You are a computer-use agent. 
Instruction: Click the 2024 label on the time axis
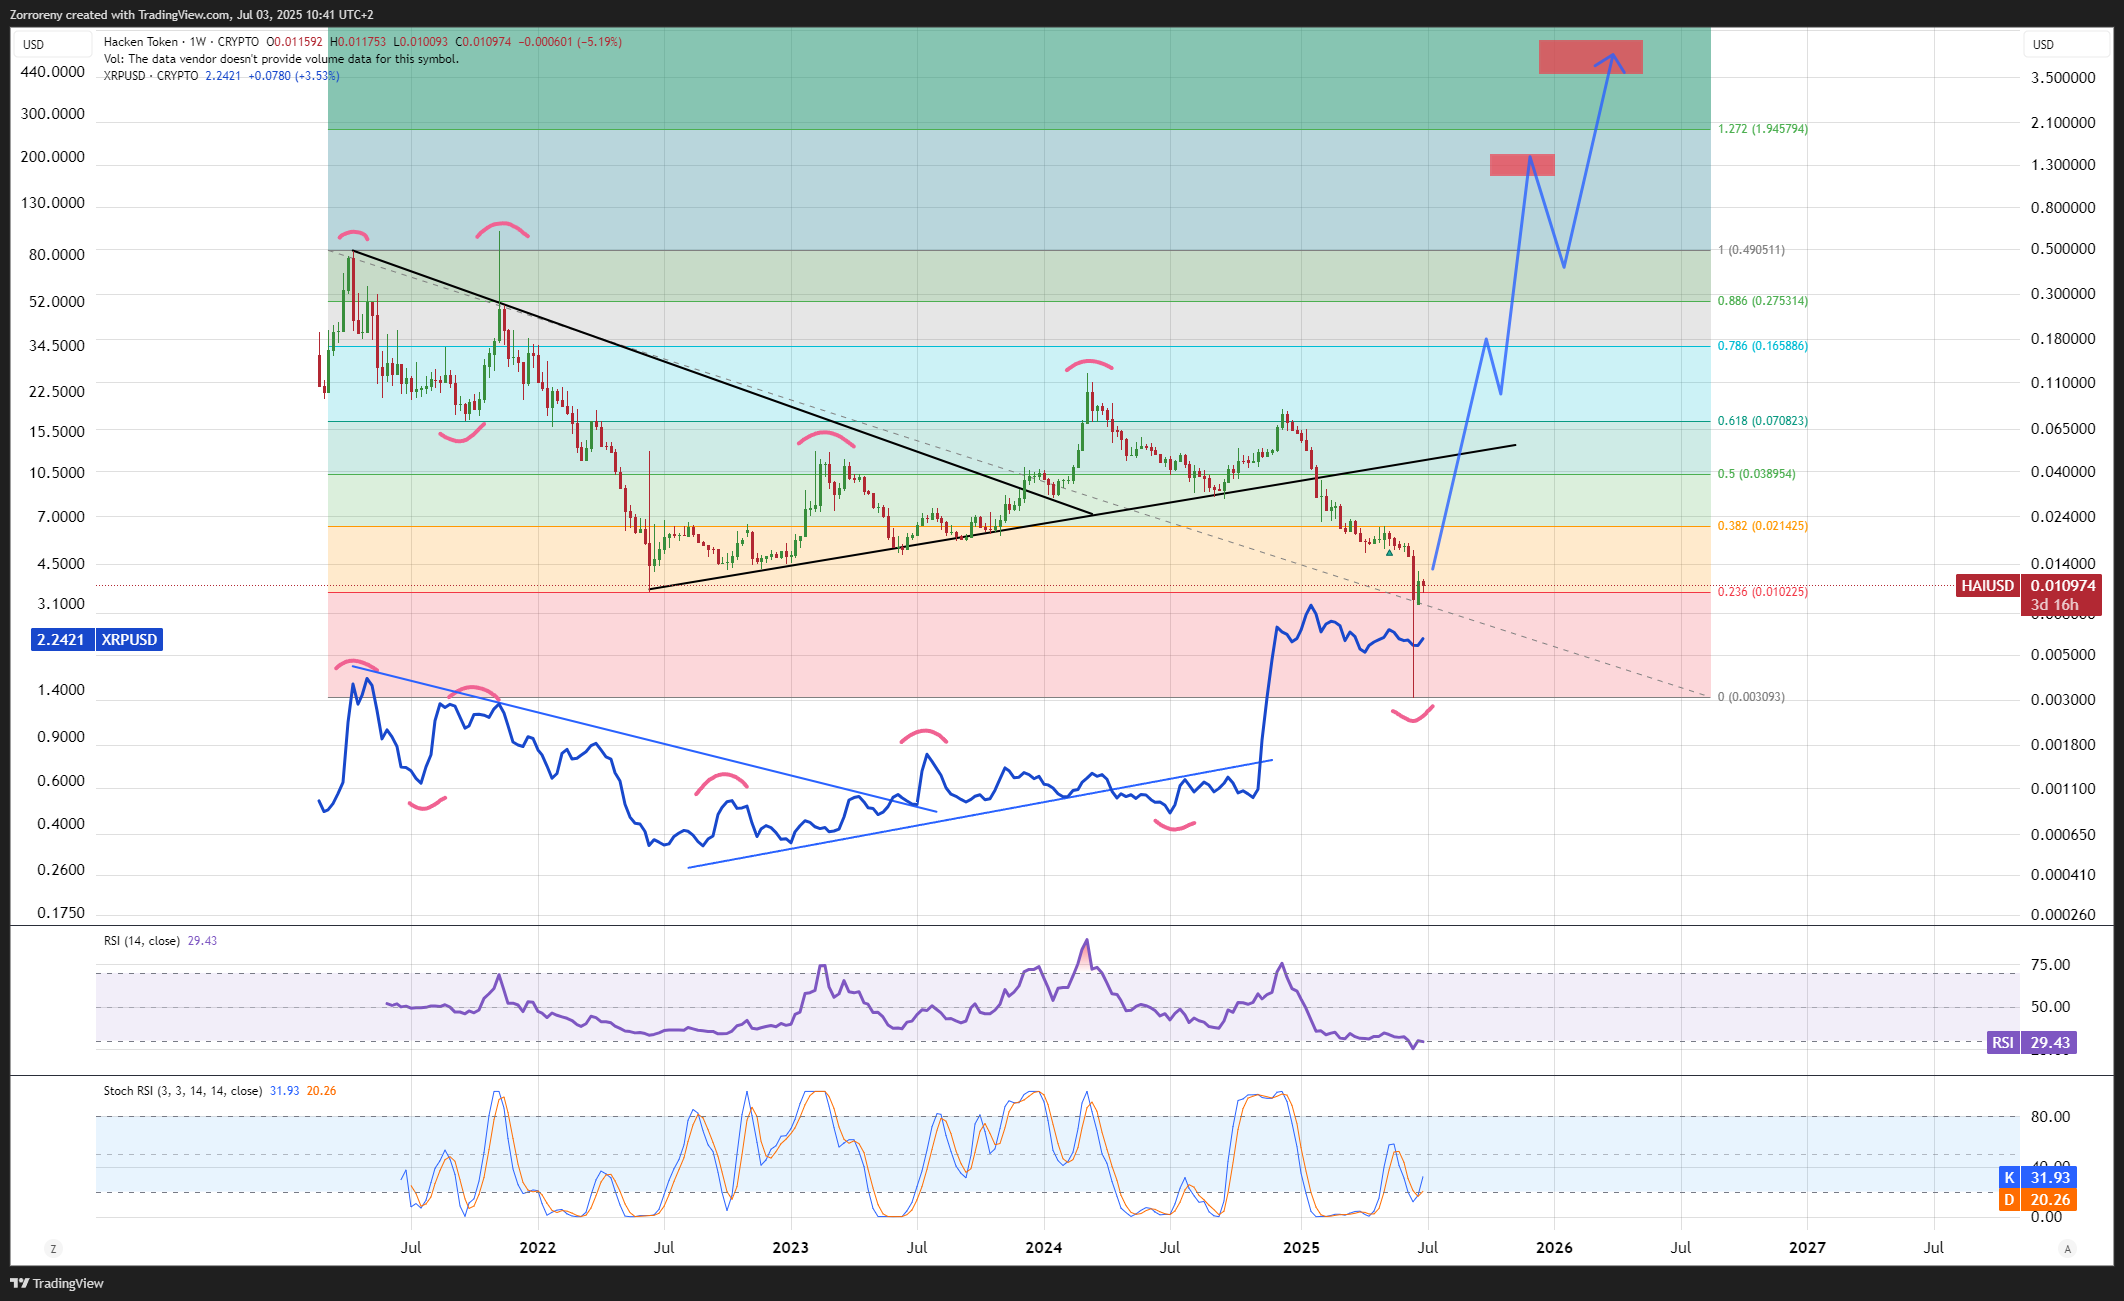[1044, 1248]
